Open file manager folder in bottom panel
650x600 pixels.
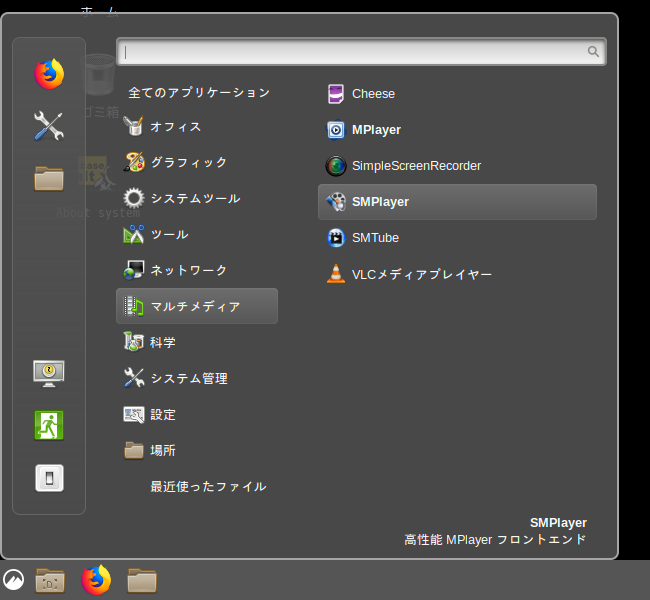coord(142,580)
